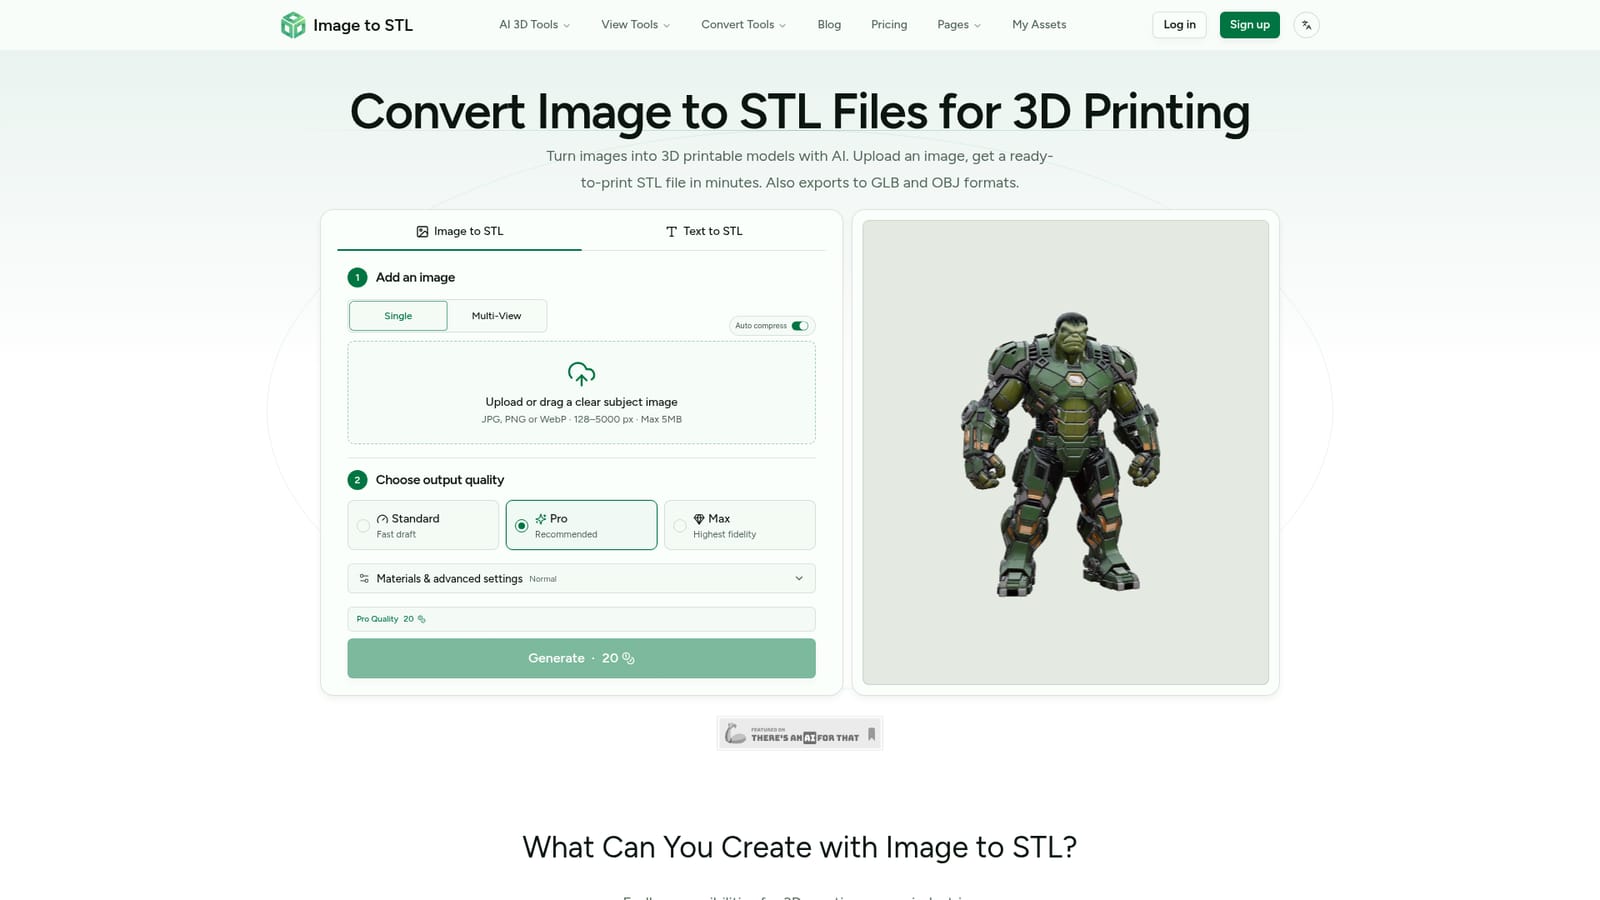Select the Standard quality radio button
1600x900 pixels.
tap(363, 526)
